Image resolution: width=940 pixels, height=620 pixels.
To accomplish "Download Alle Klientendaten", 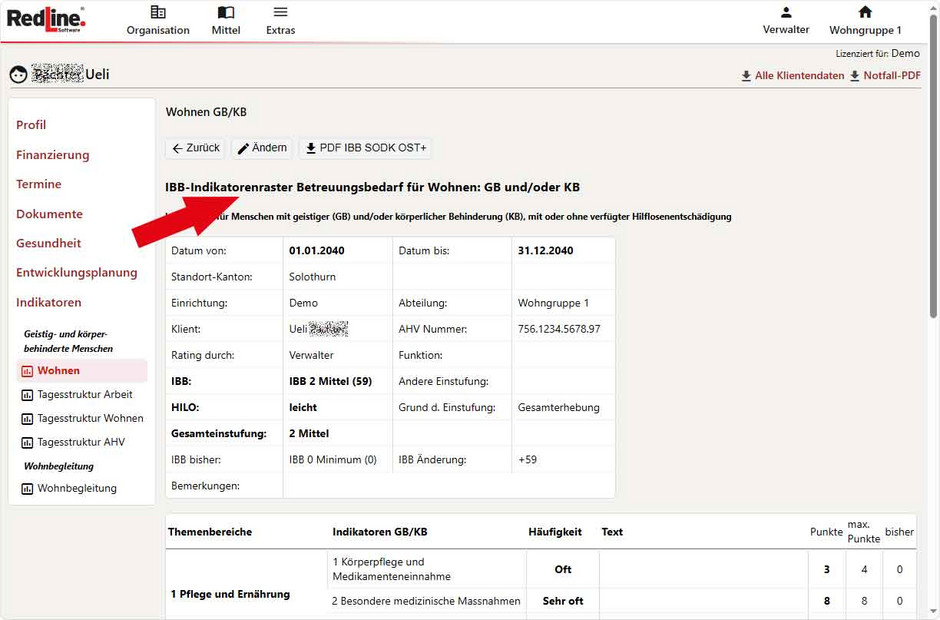I will click(x=792, y=76).
